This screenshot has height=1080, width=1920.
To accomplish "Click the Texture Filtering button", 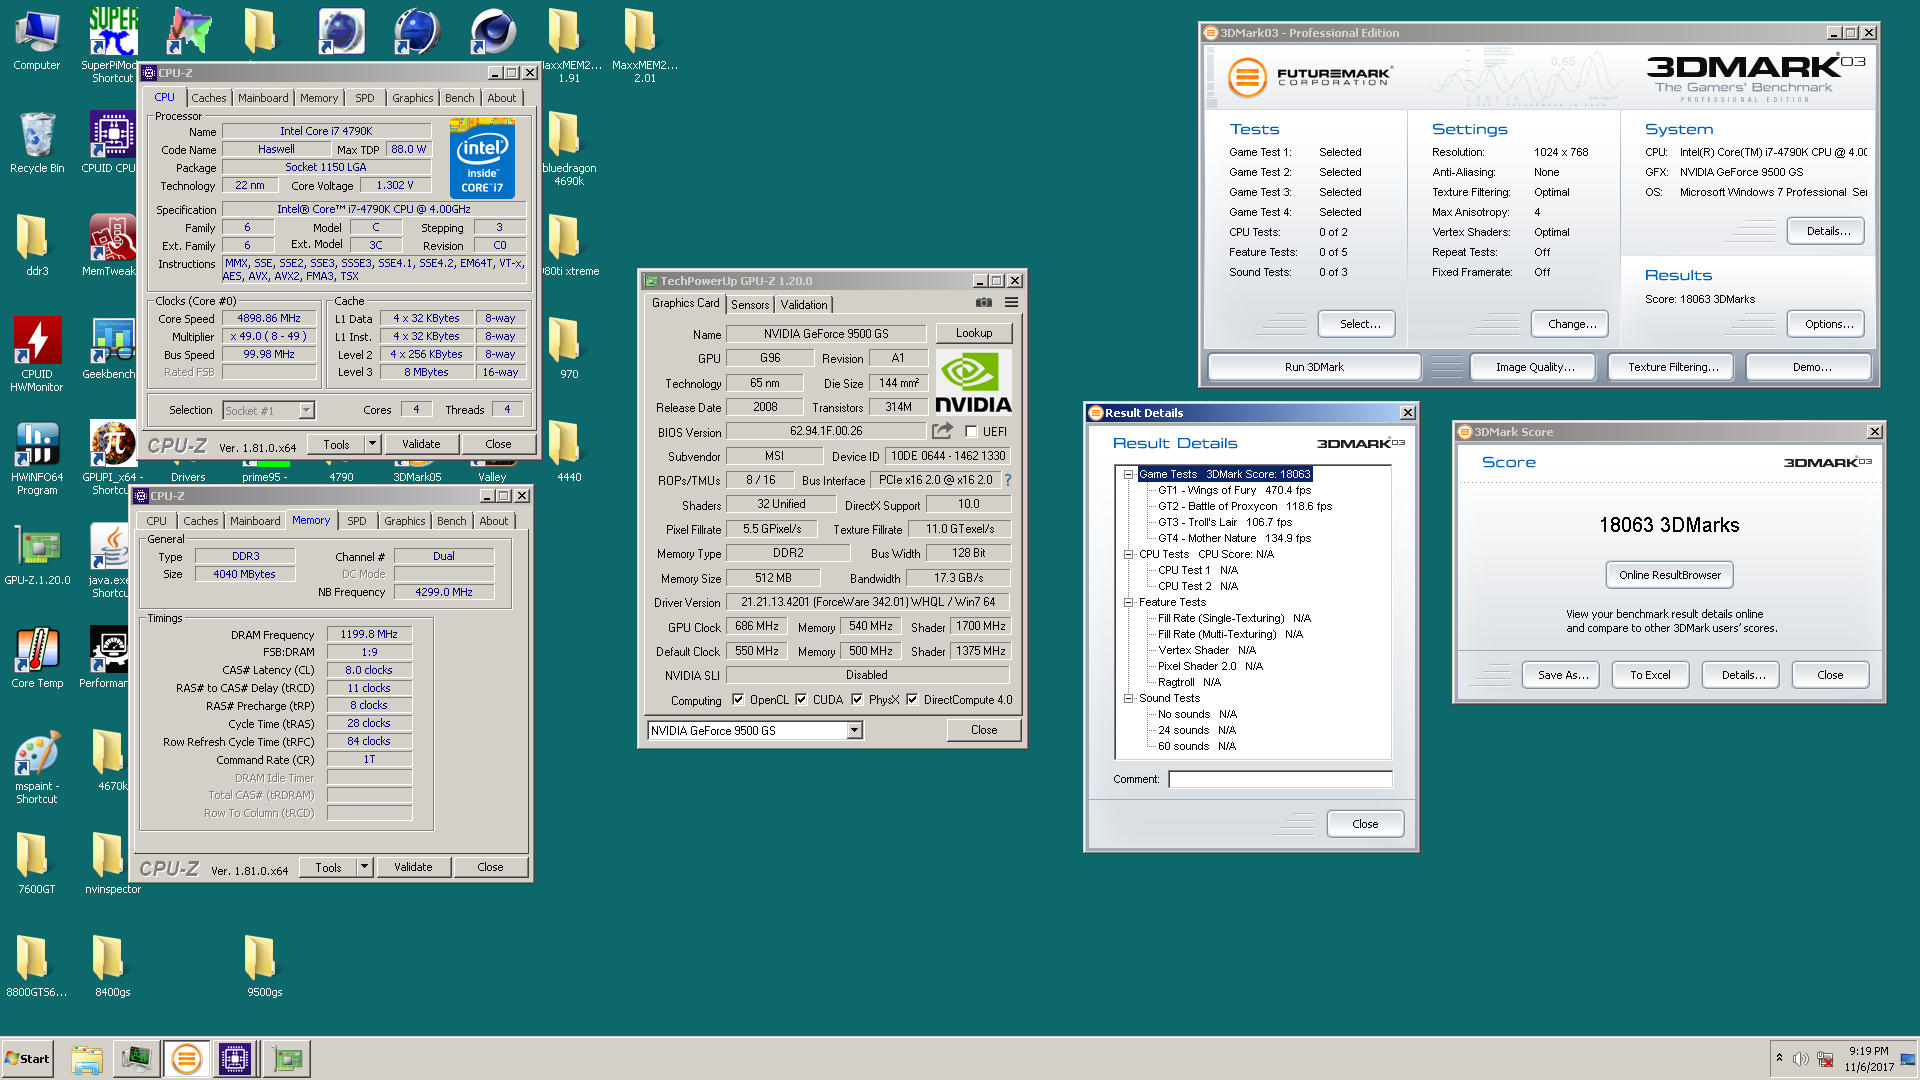I will tap(1673, 367).
